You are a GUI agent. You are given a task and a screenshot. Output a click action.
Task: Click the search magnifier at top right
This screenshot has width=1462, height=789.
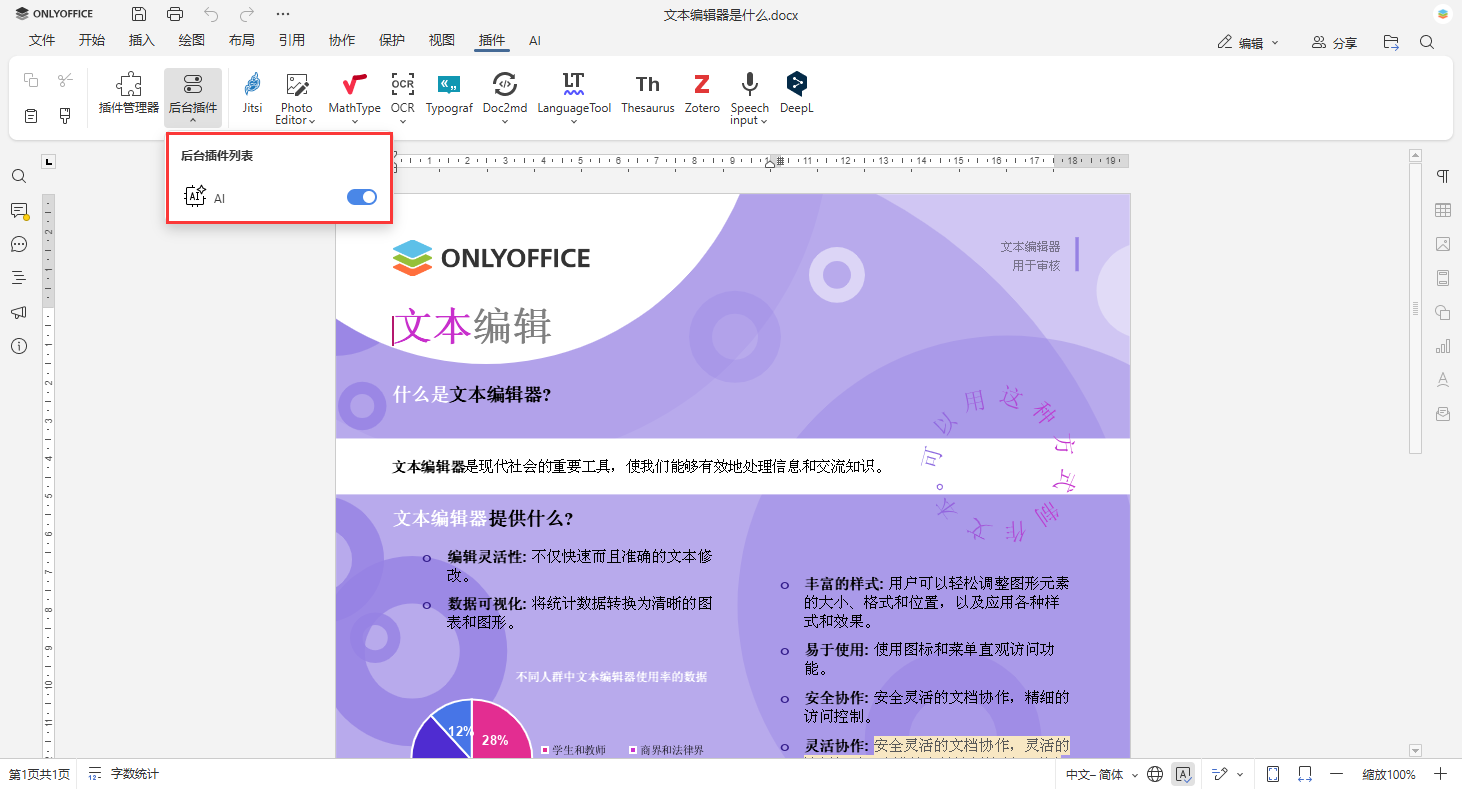1427,42
